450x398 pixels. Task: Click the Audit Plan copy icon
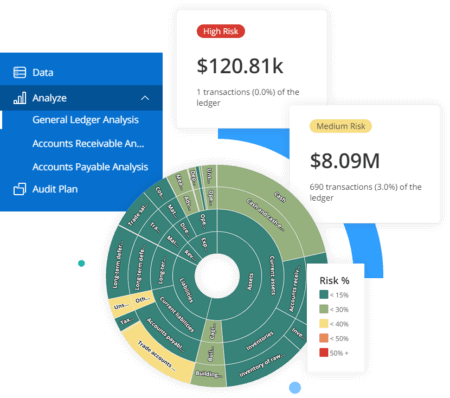19,189
